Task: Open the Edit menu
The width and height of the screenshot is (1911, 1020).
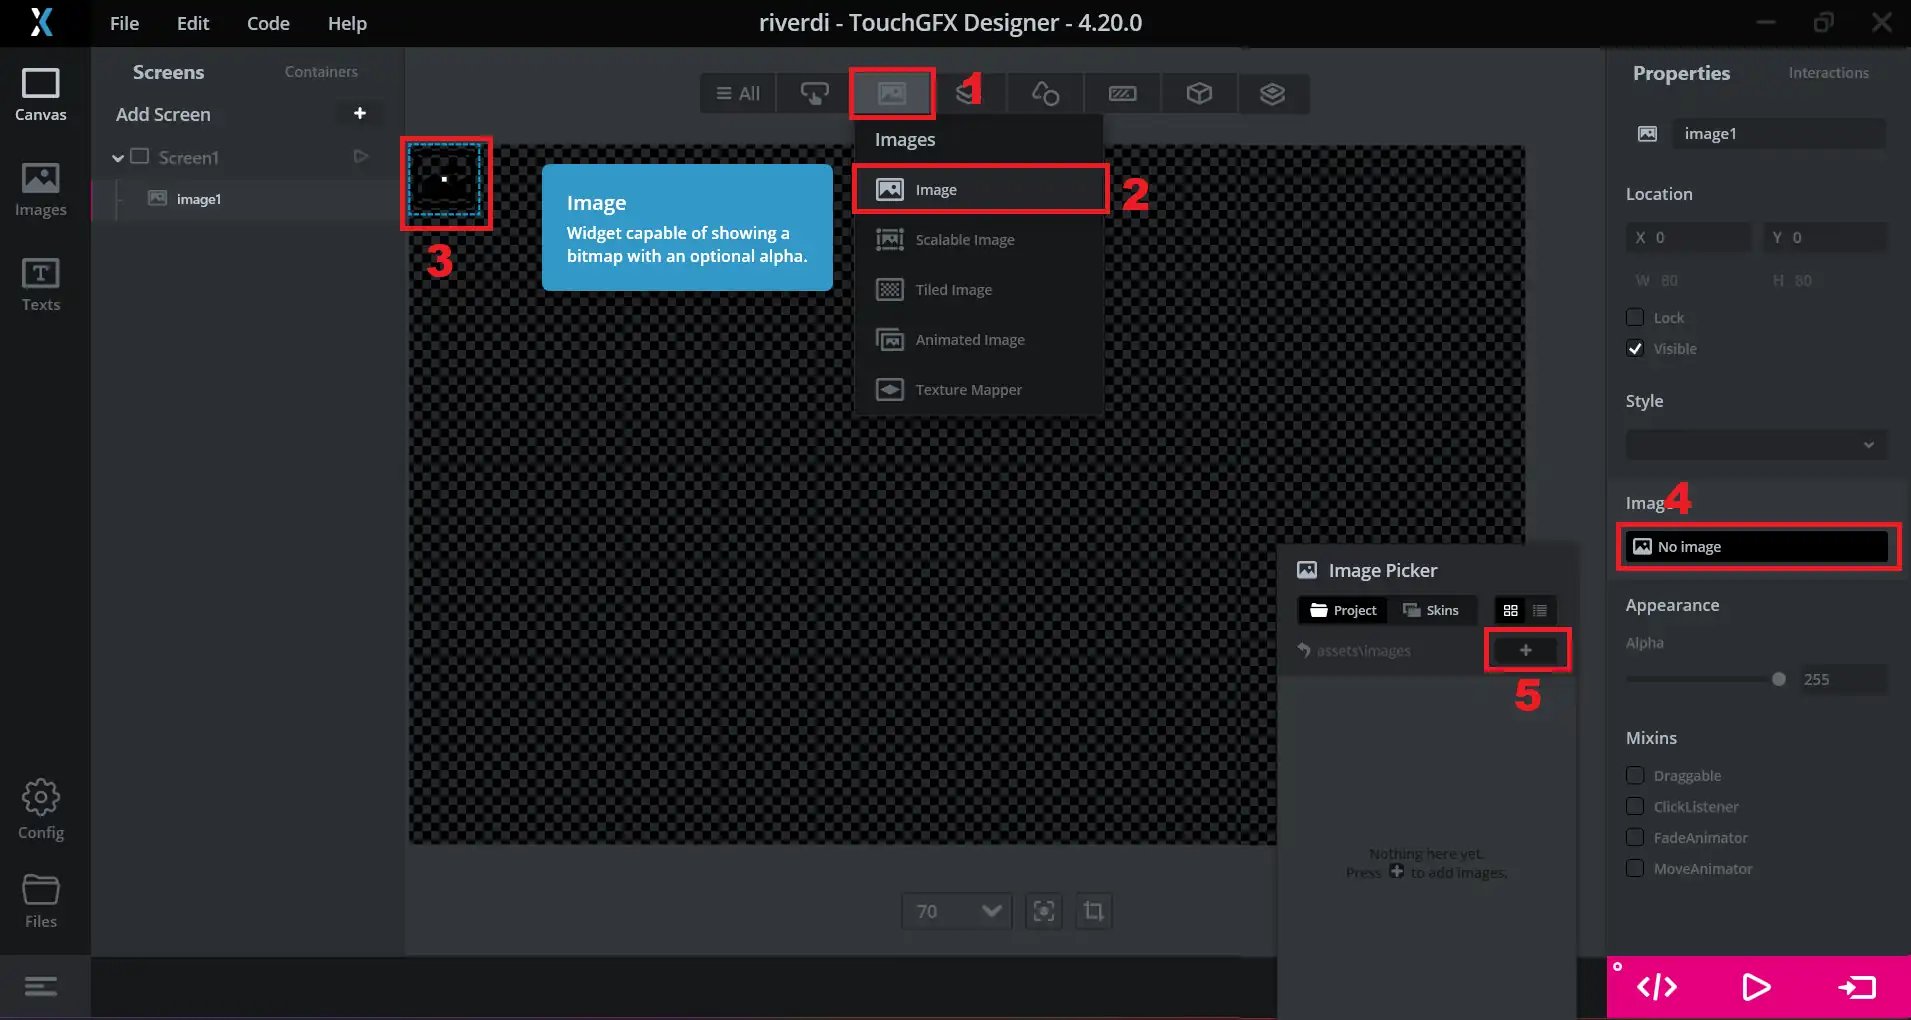Action: point(193,23)
